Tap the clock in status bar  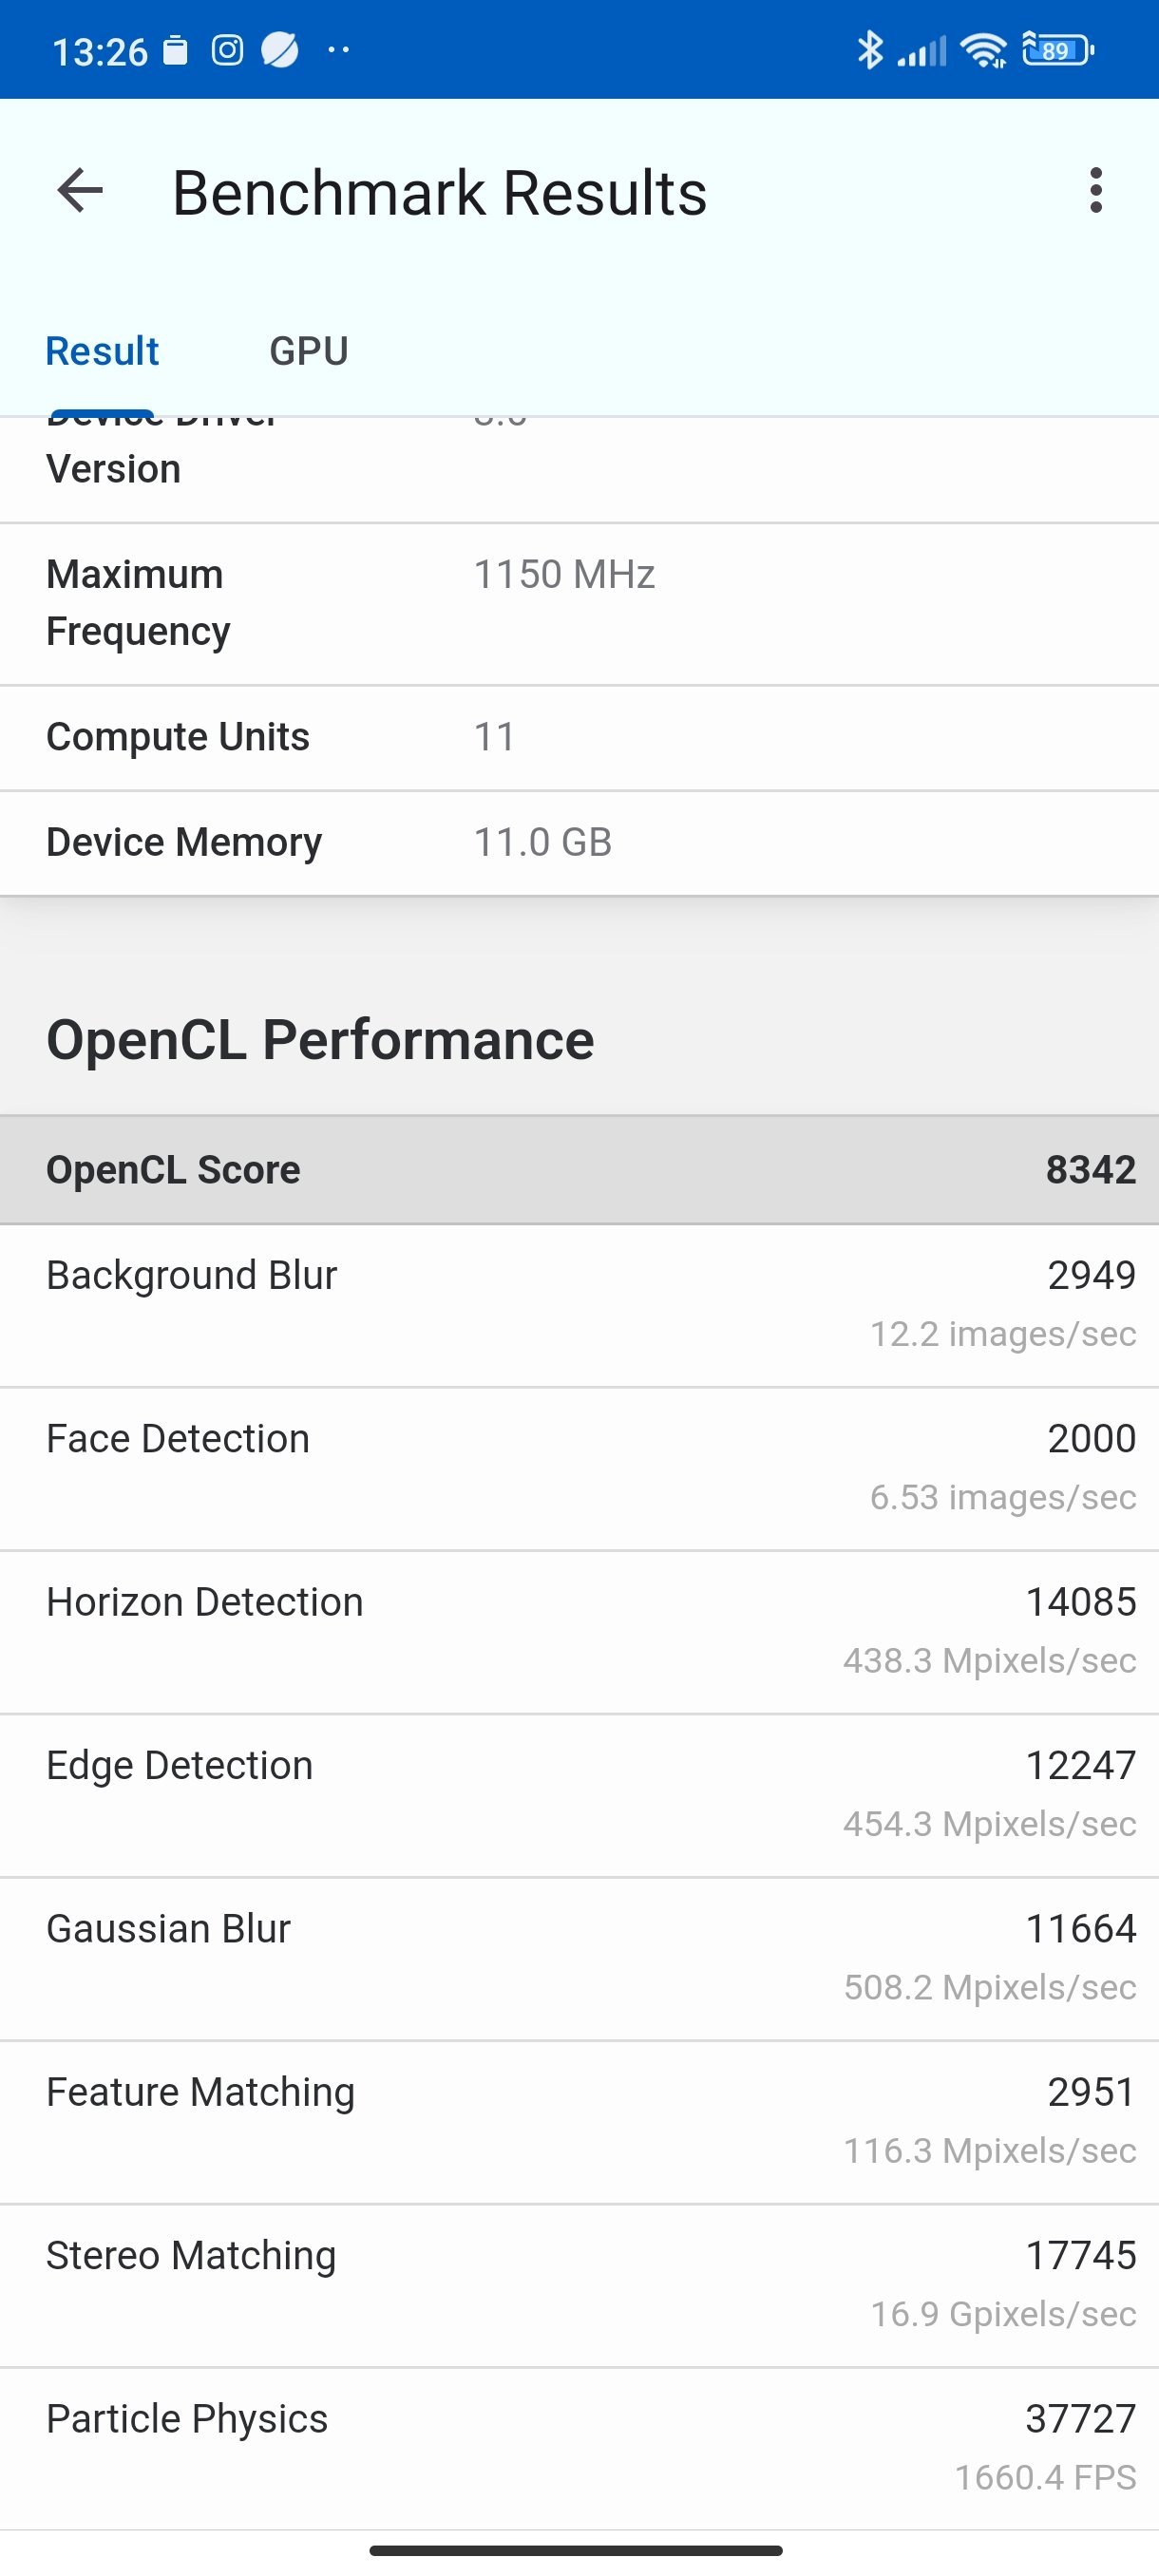pos(99,51)
